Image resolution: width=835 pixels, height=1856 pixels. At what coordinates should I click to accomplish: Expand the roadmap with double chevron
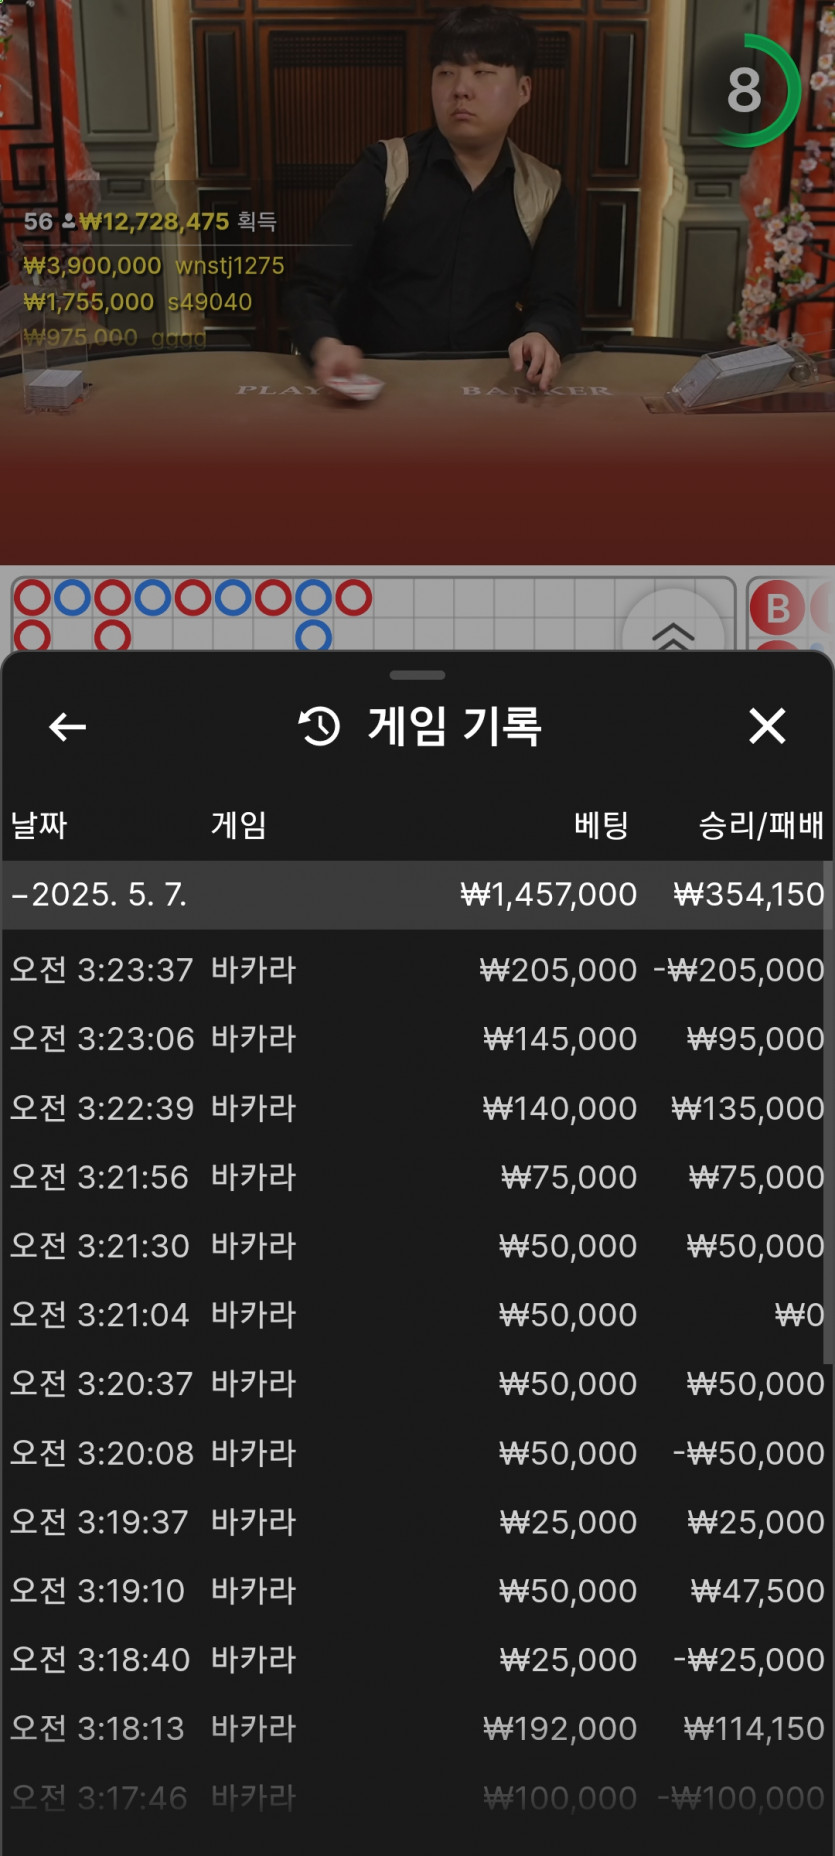pos(673,634)
